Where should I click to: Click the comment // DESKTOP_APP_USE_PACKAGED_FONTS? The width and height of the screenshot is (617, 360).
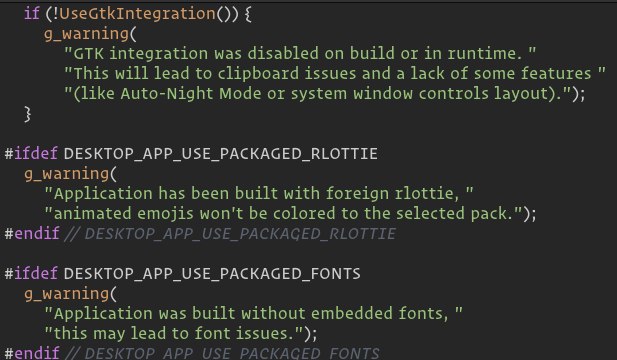coord(222,353)
